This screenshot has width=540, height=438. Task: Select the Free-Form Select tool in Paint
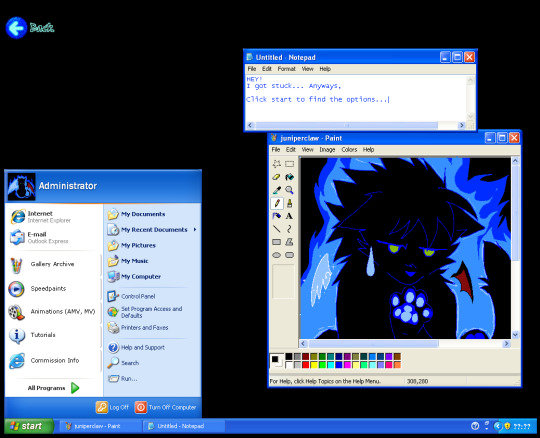pyautogui.click(x=277, y=164)
